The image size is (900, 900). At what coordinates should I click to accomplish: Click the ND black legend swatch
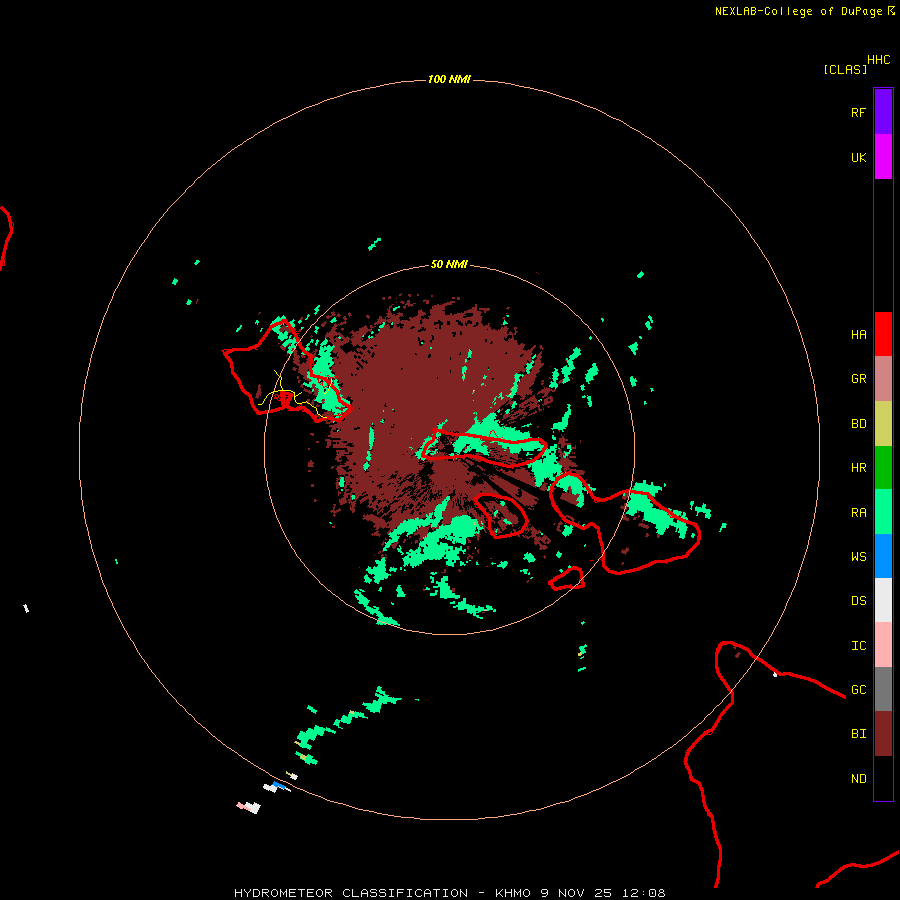click(883, 778)
